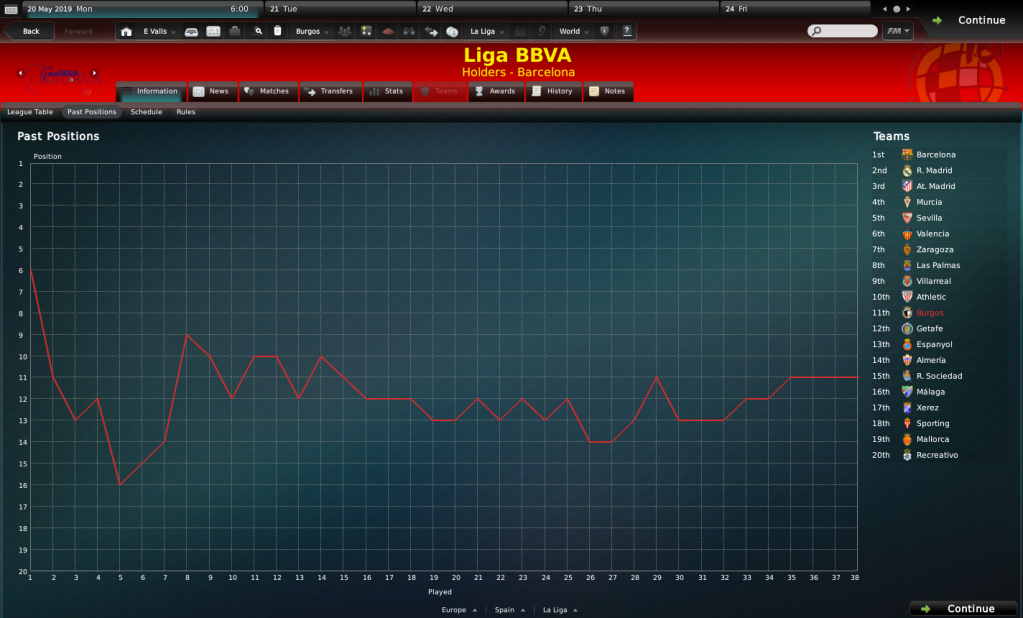
Task: Open the finances coins icon
Action: tap(452, 31)
